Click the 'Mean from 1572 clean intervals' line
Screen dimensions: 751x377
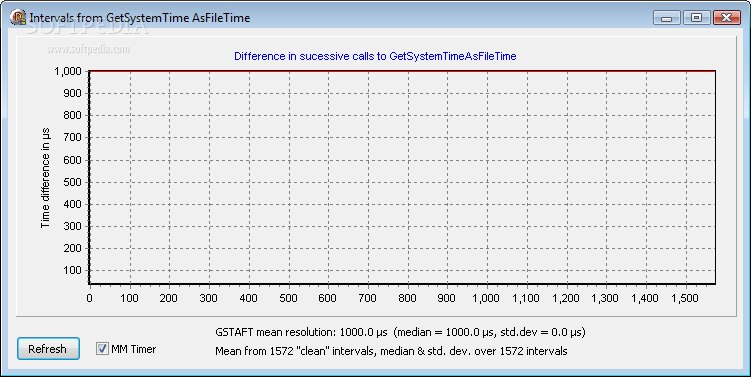click(391, 351)
